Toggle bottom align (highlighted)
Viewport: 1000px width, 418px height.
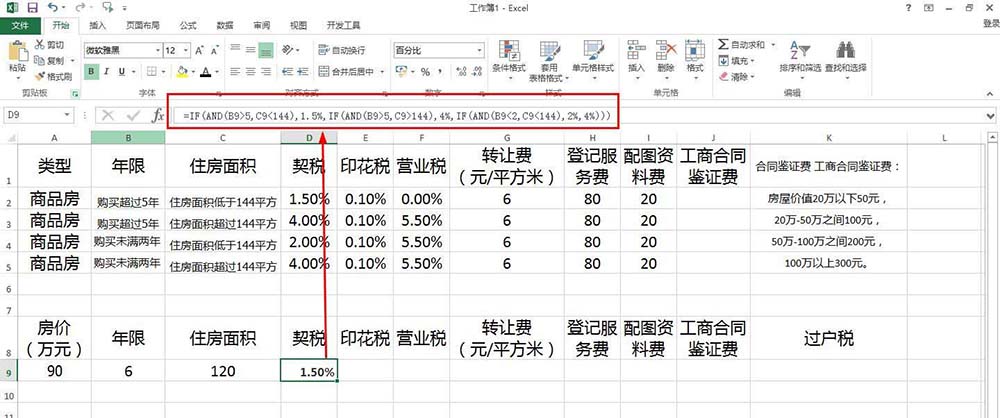(266, 50)
